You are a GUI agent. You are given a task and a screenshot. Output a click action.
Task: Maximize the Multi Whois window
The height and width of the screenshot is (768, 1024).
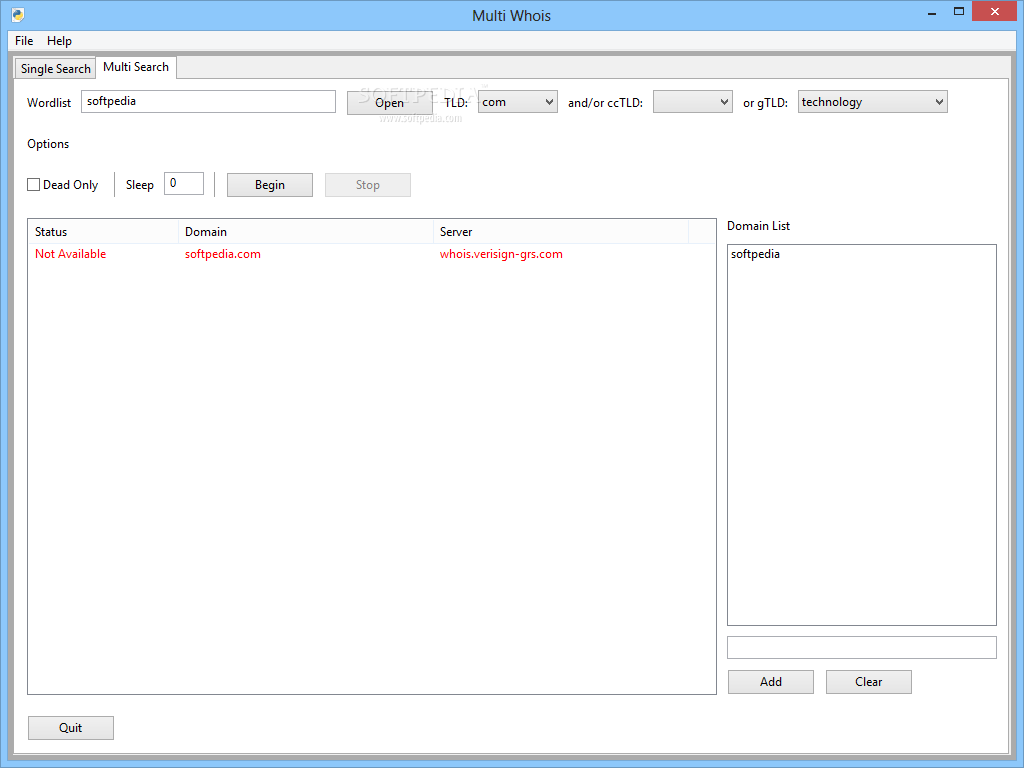tap(959, 12)
